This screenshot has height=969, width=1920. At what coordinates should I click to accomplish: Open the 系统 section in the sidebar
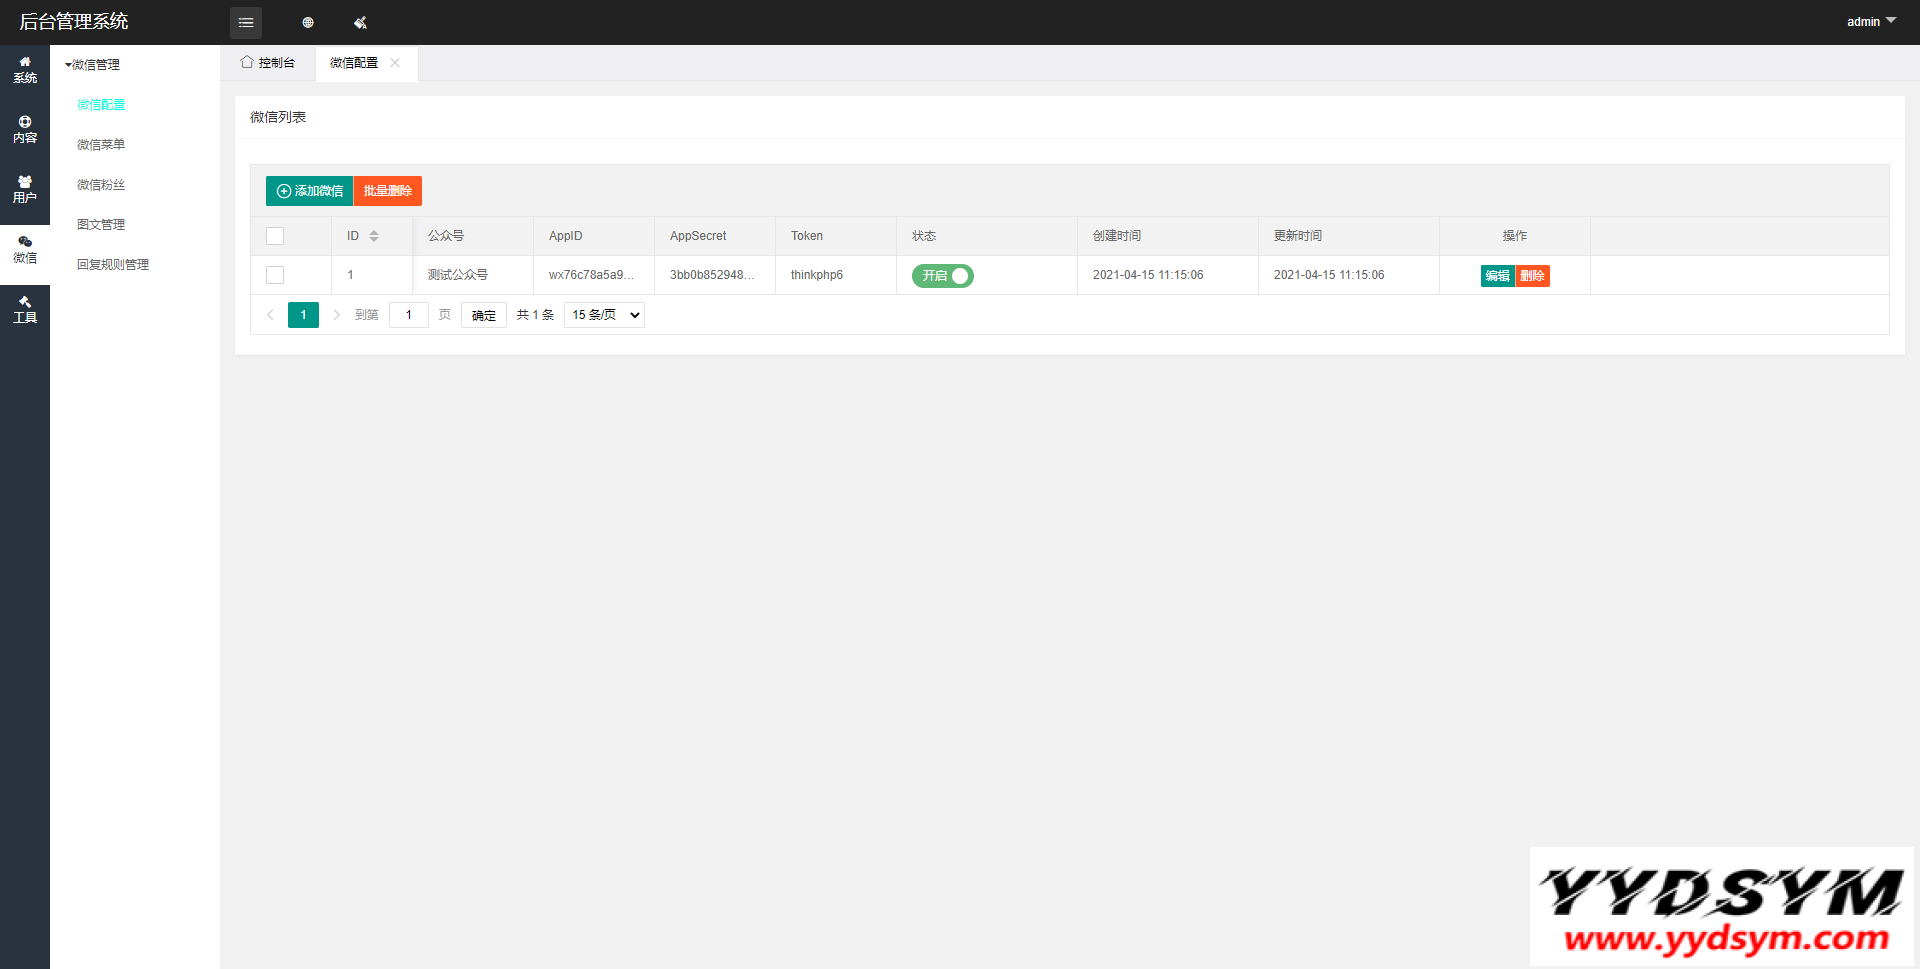25,70
